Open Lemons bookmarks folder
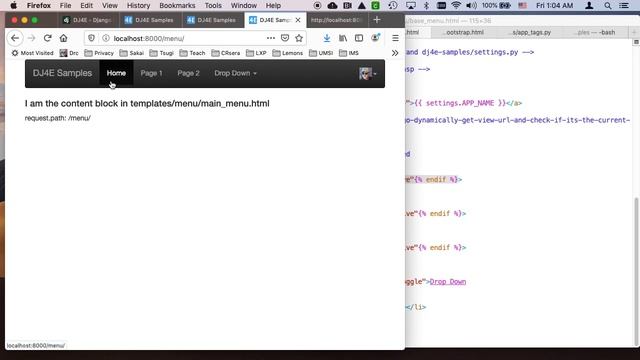Screen dimensions: 640x360 coord(288,53)
